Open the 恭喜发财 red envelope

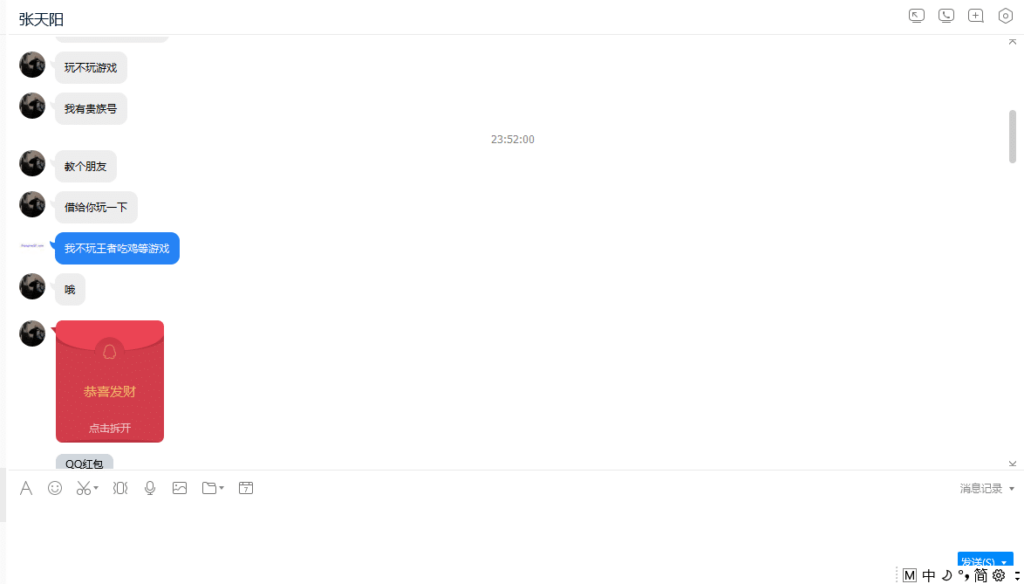pos(110,381)
